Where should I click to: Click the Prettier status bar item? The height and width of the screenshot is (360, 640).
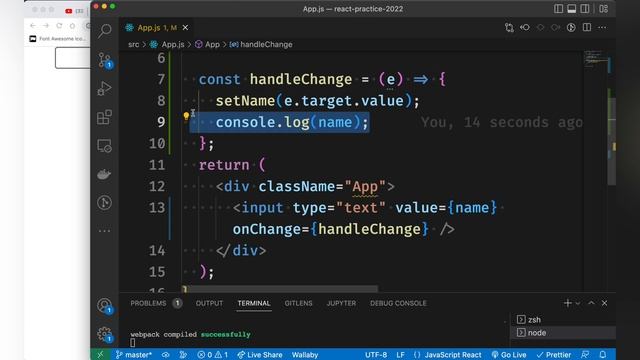point(553,355)
